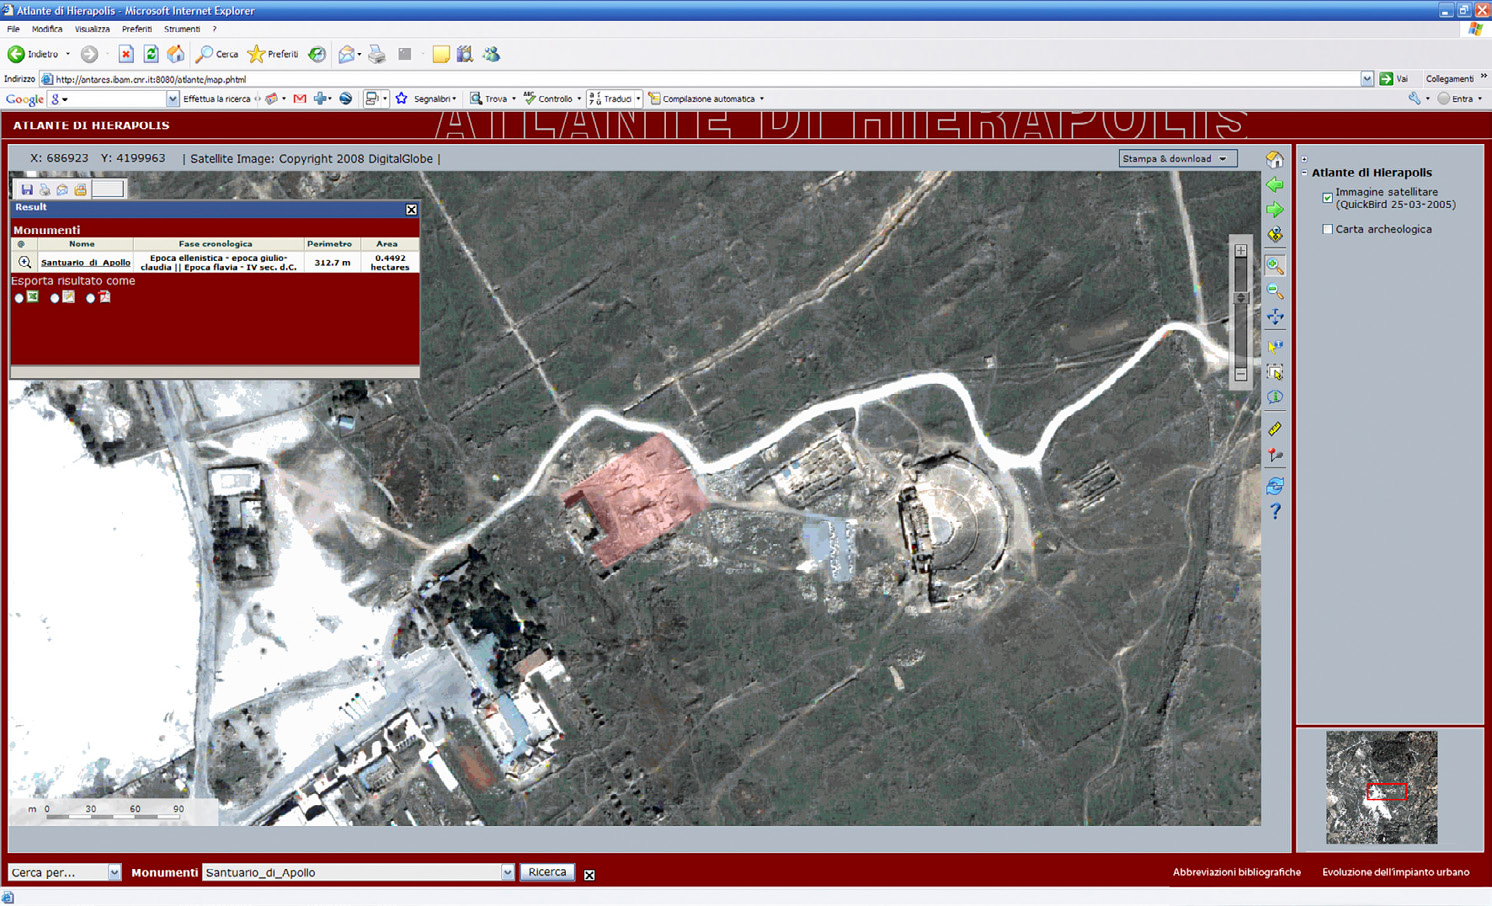Click the floppy disk save icon above Result
This screenshot has height=906, width=1492.
27,189
